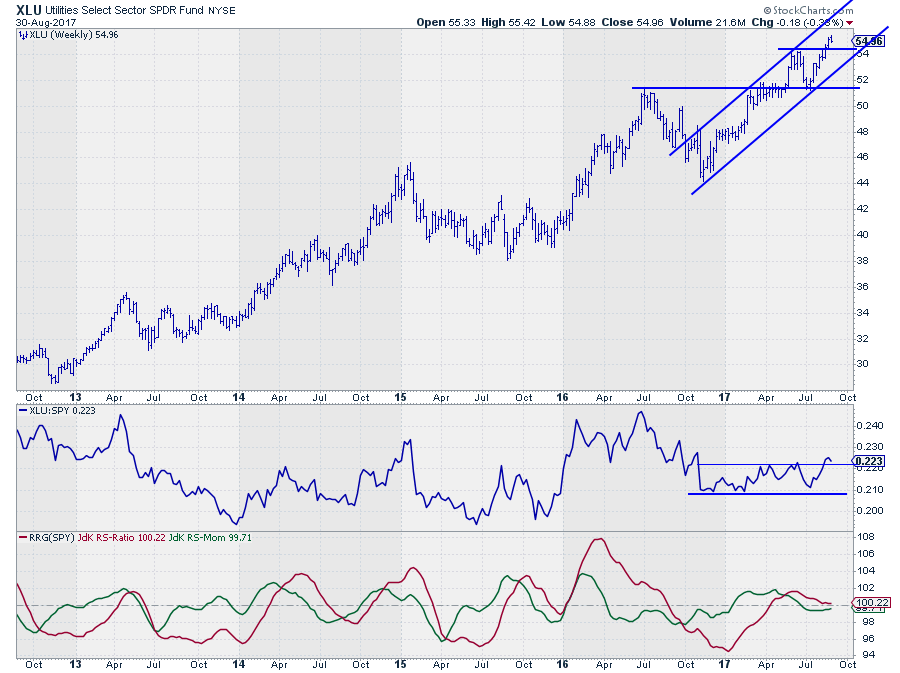Click the 0.240 ratio axis label
The height and width of the screenshot is (673, 900).
pos(870,426)
